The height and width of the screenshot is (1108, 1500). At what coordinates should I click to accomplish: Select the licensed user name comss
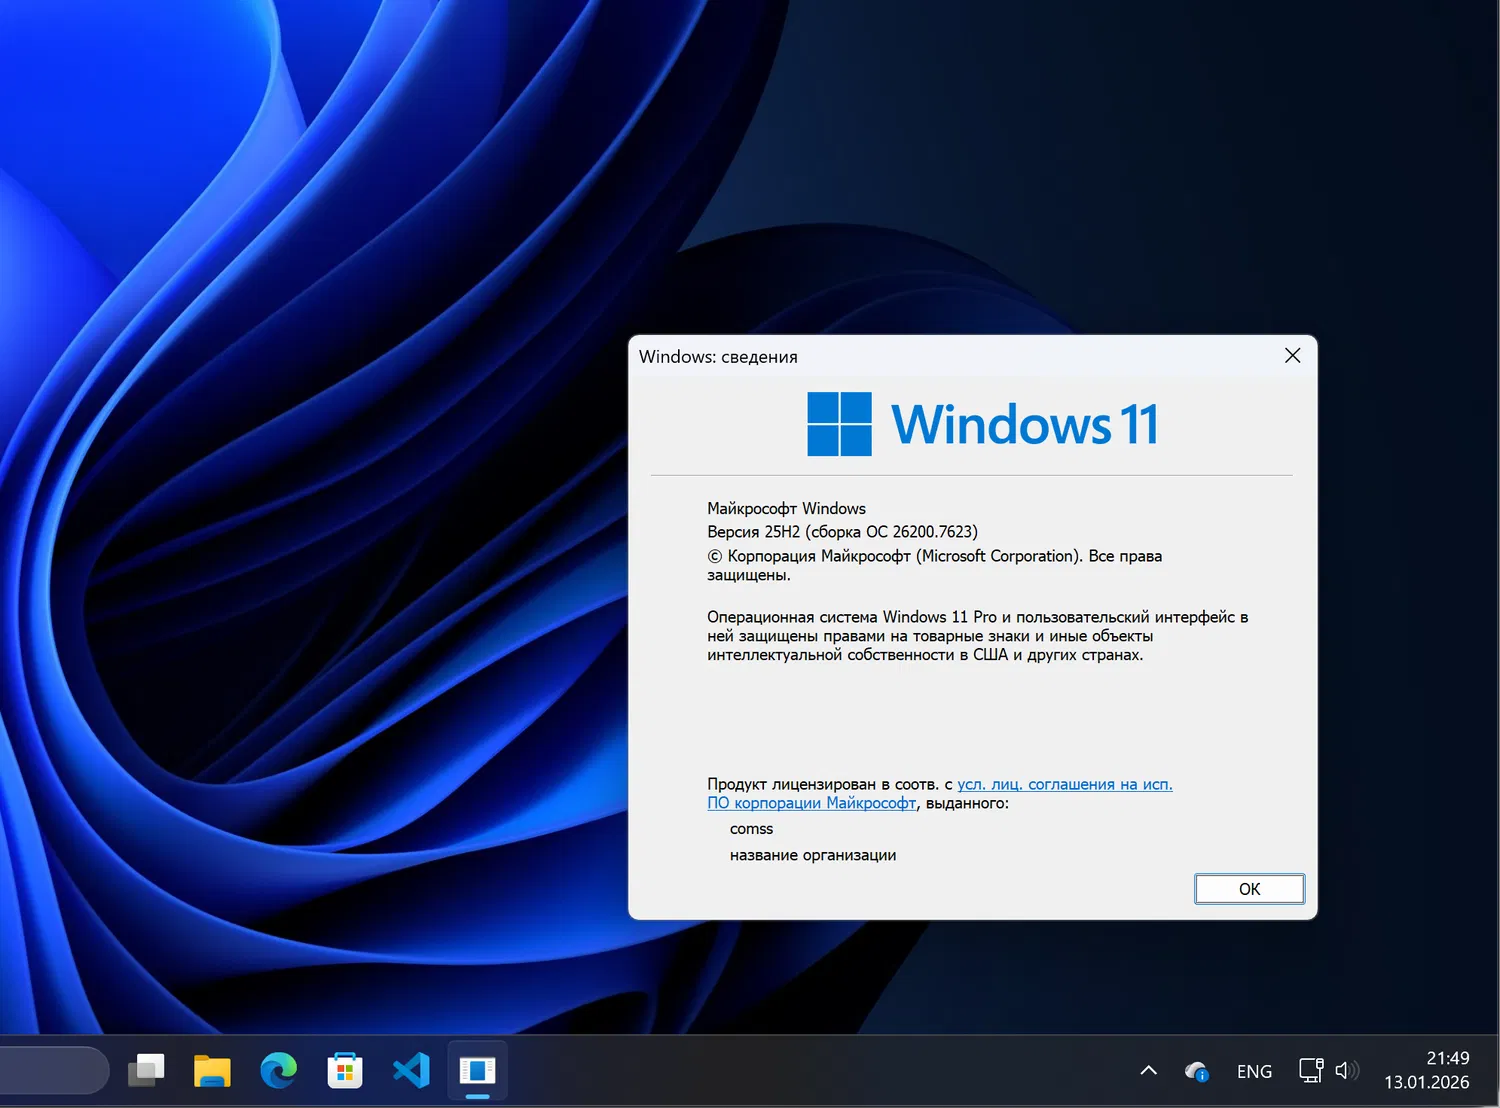coord(751,828)
